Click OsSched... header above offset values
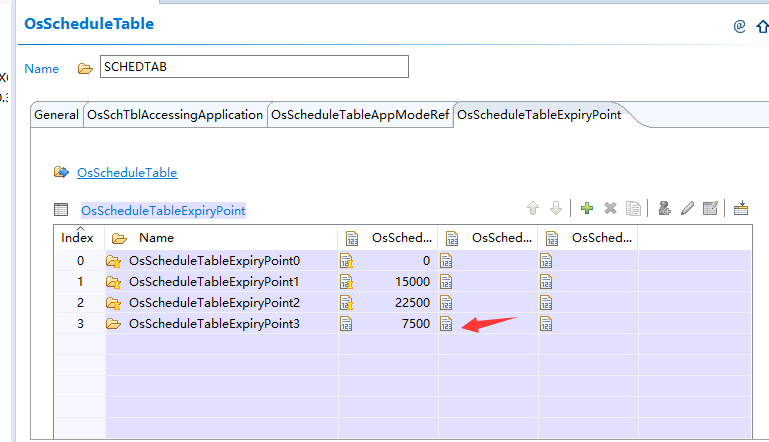 pyautogui.click(x=388, y=238)
